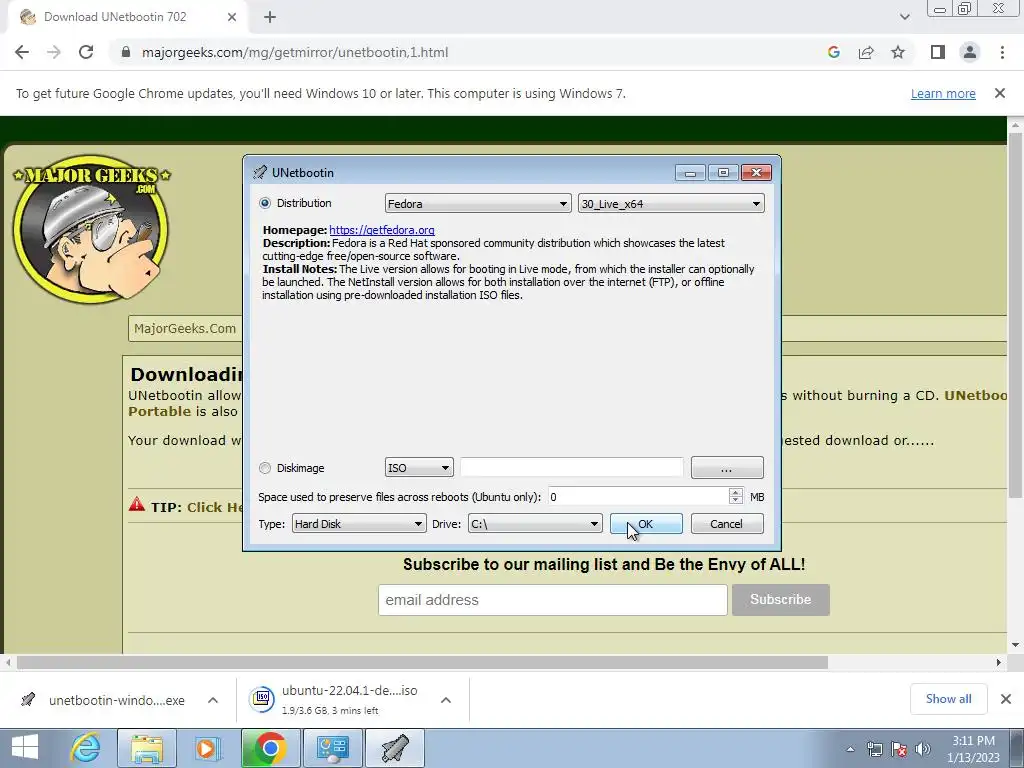Click the vertical page scrollbar
Screen dimensions: 1024x768
pos(1015,315)
